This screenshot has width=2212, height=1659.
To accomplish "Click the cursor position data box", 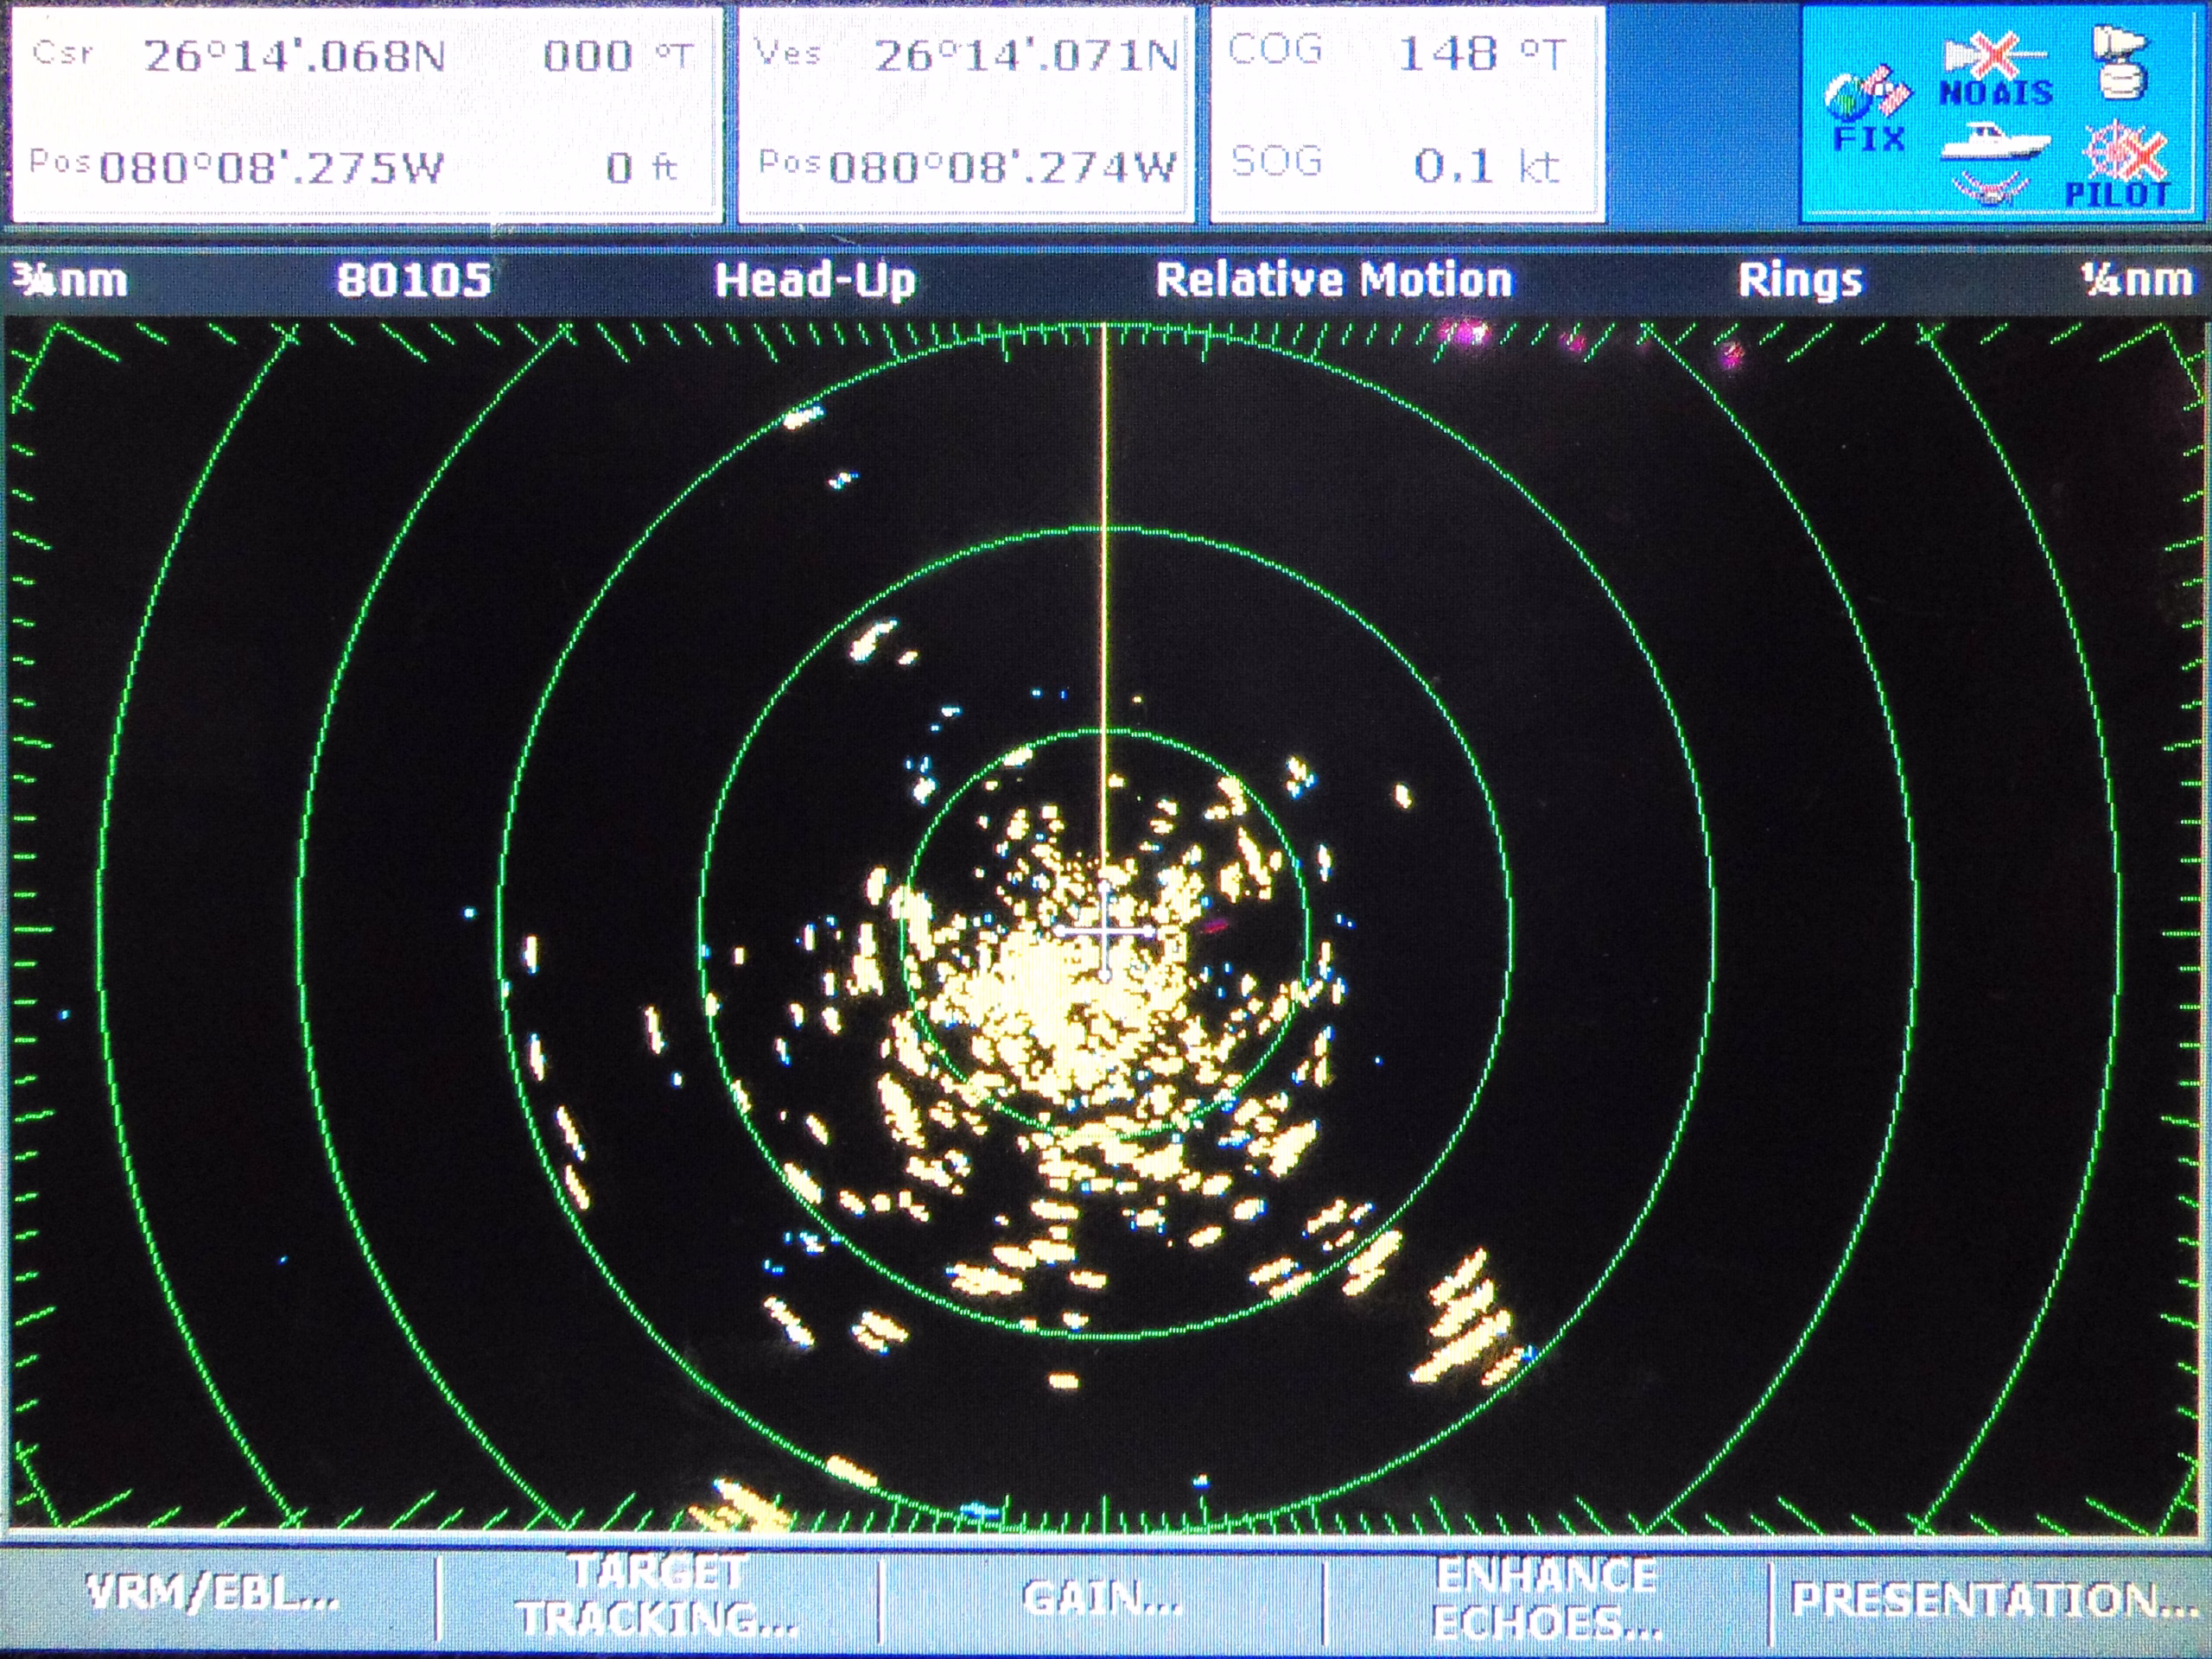I will point(366,112).
